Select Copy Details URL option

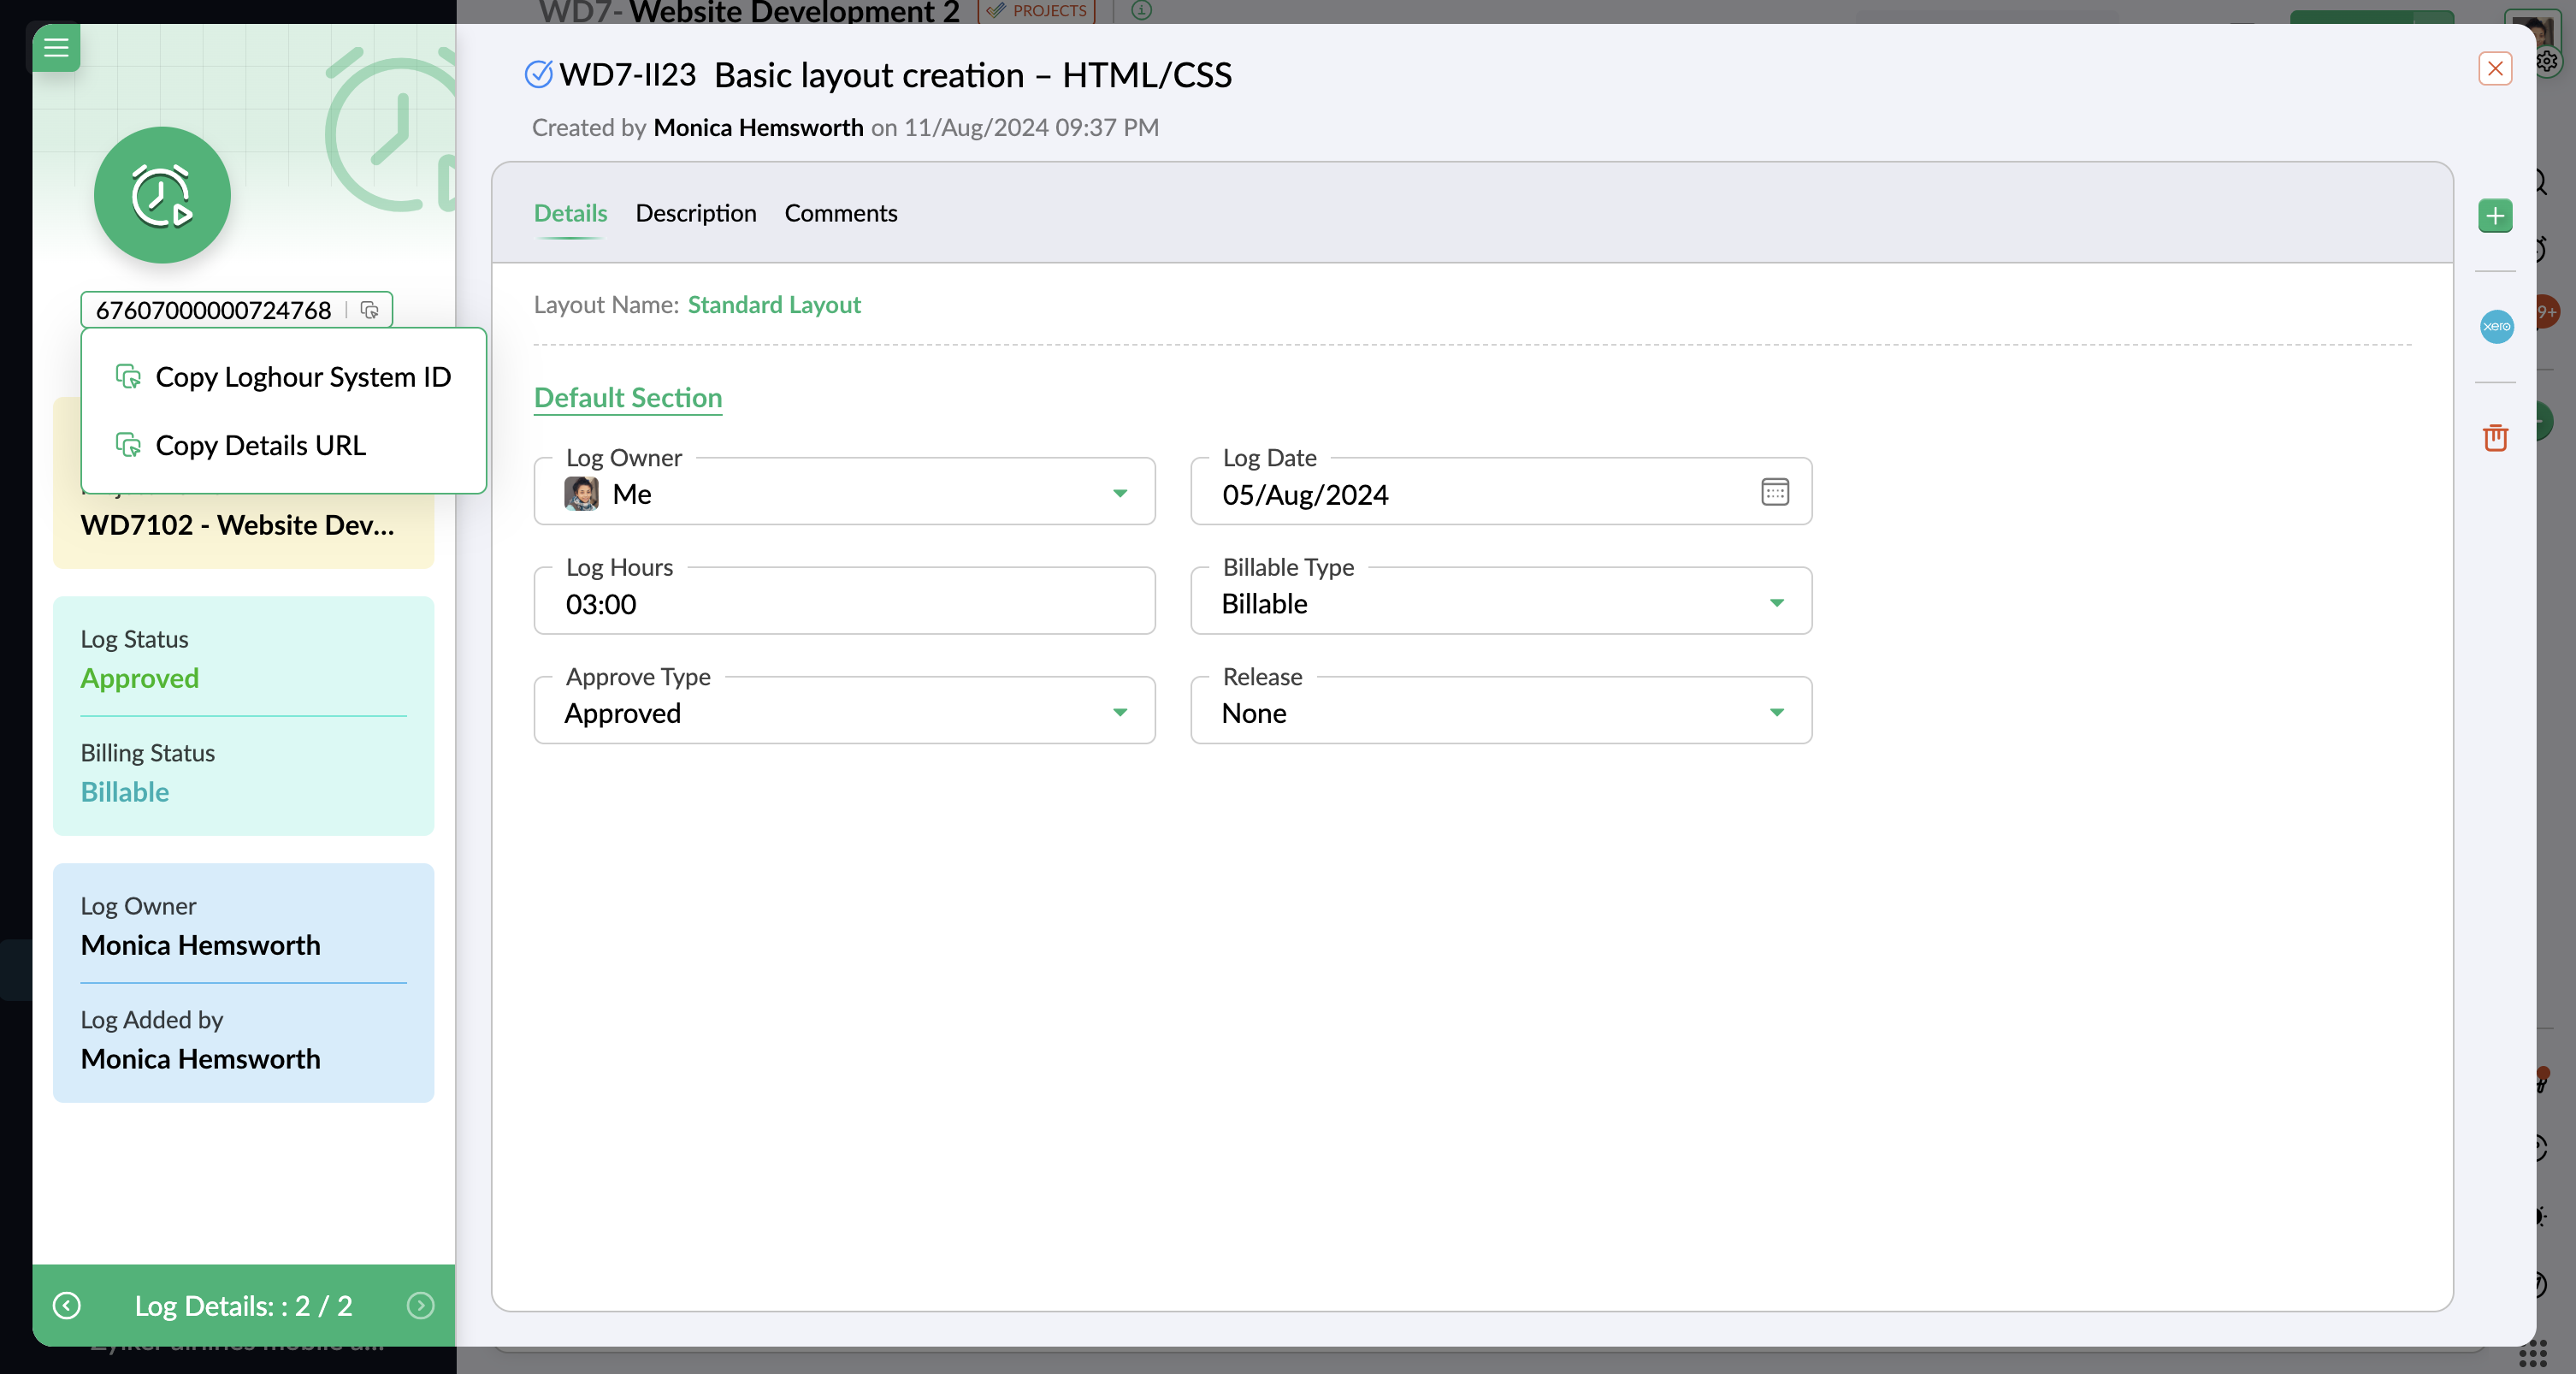260,445
